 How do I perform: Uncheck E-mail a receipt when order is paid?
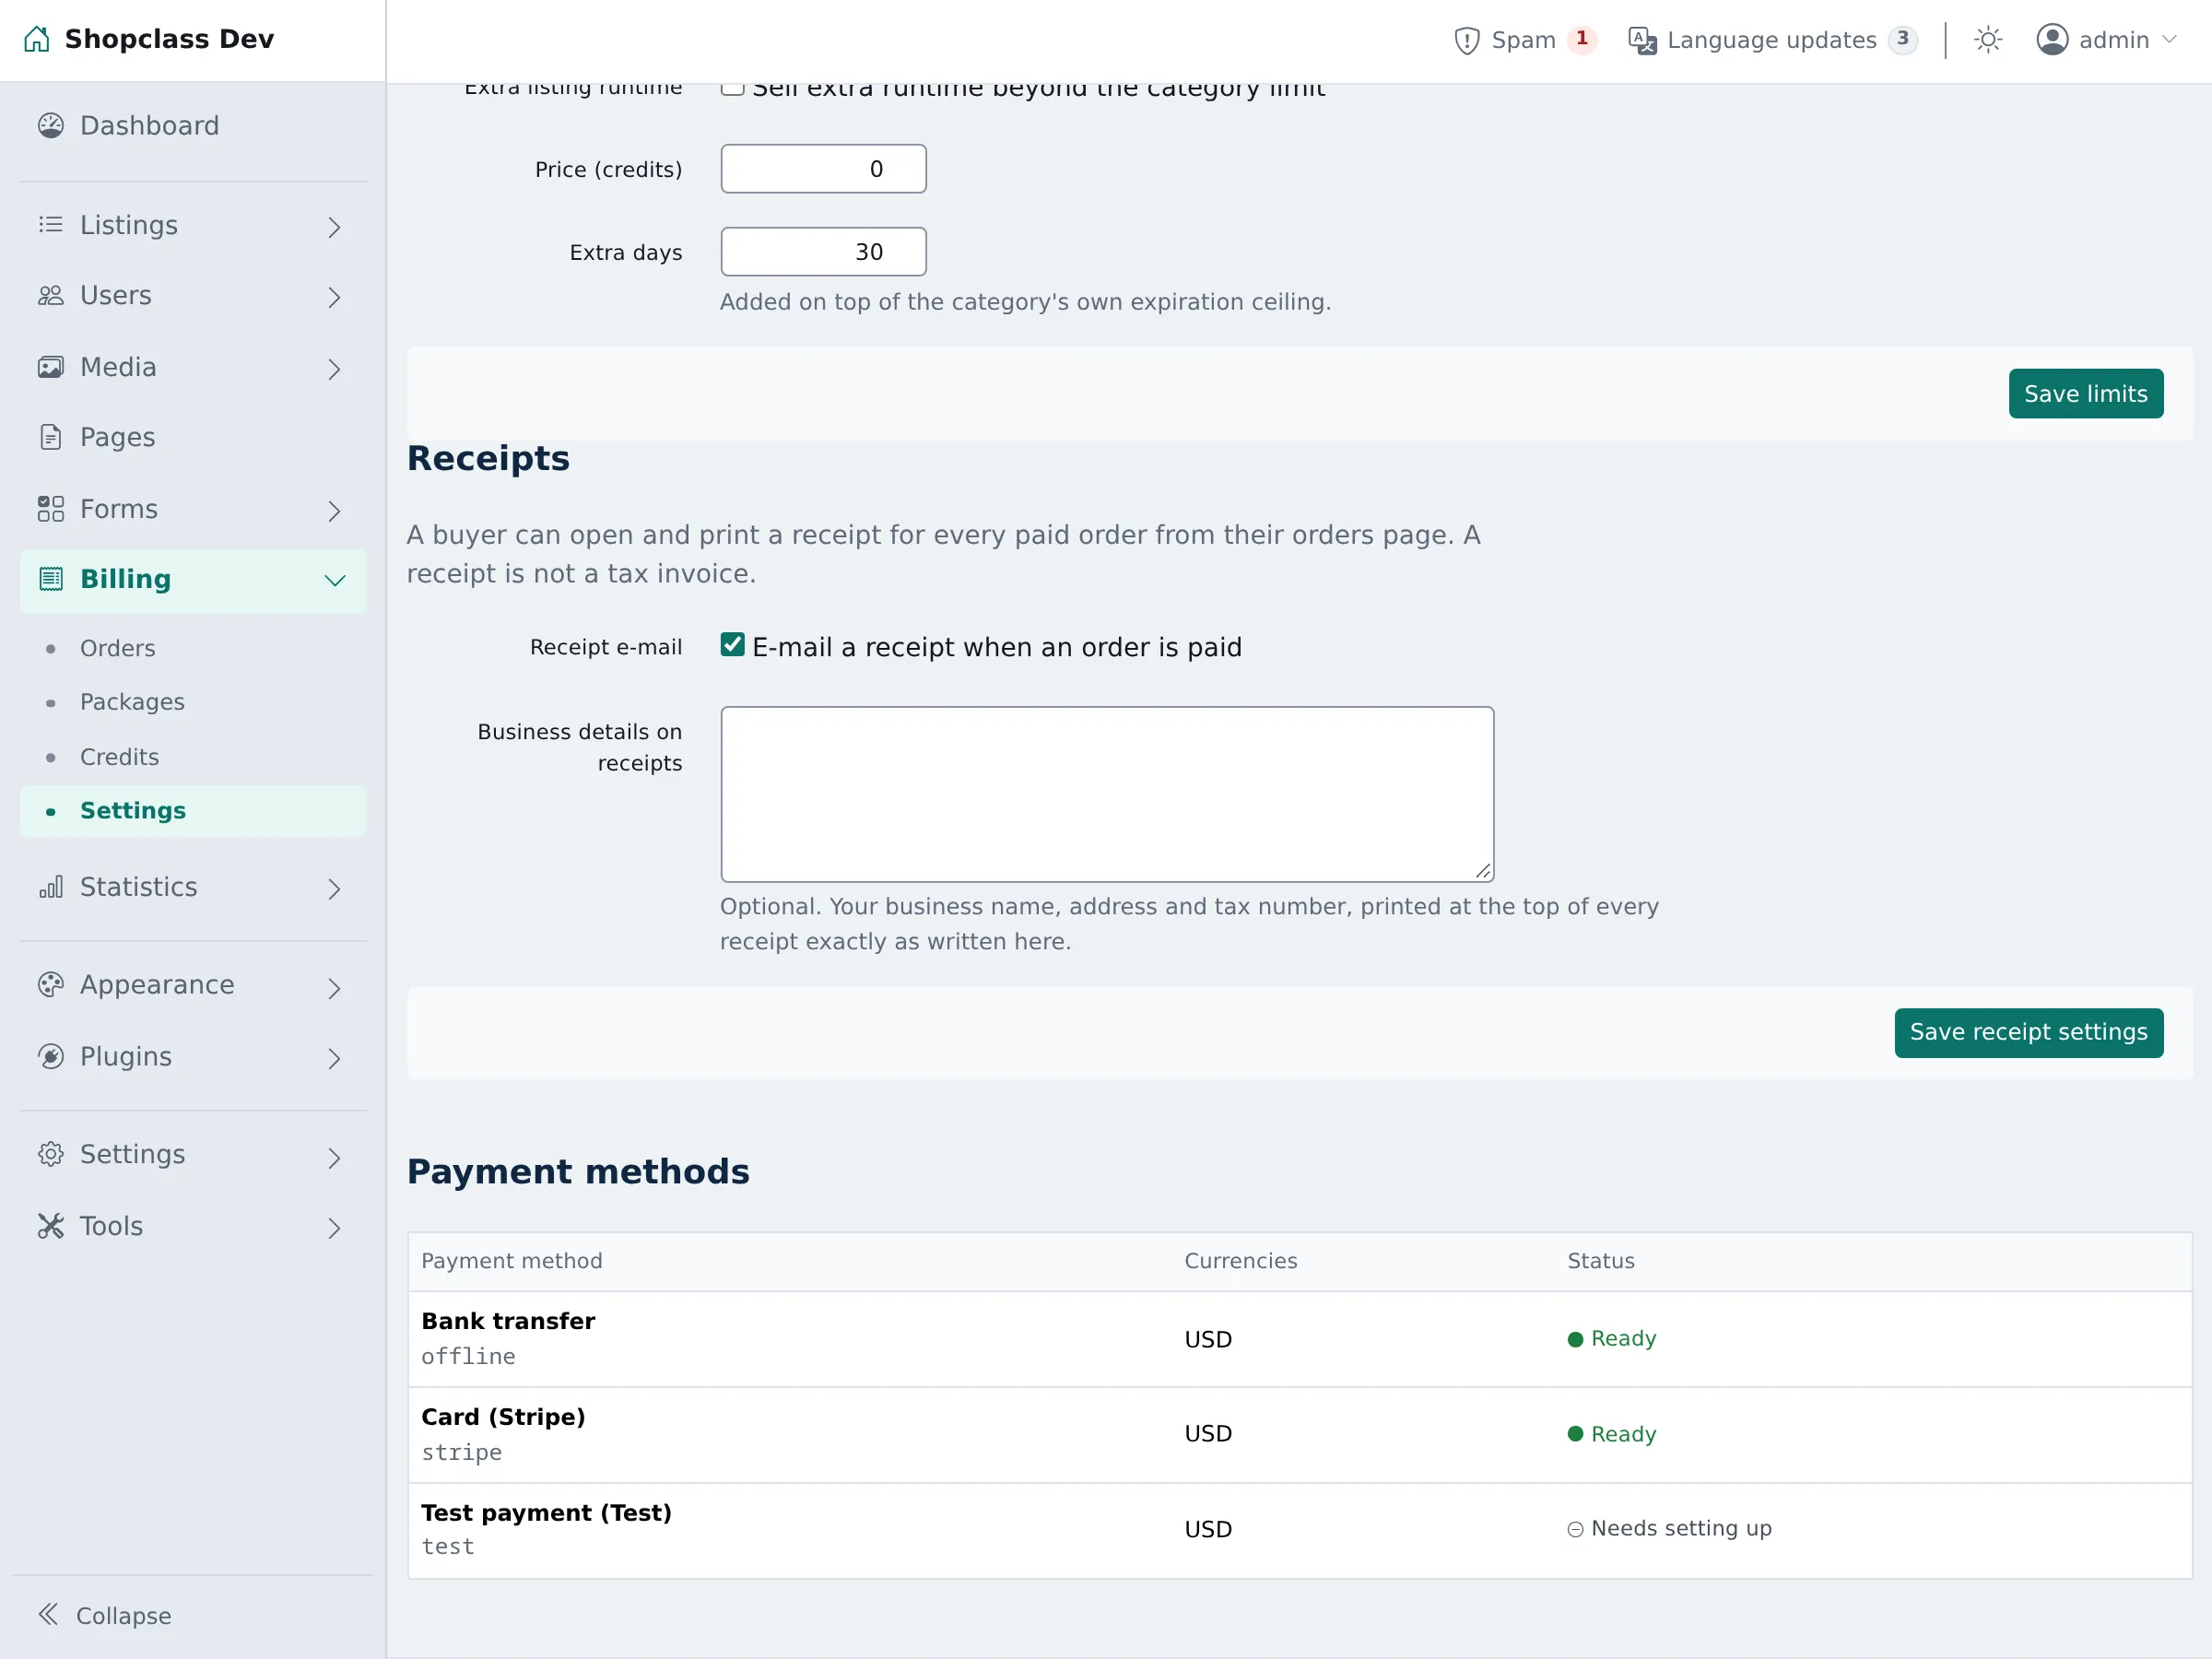point(733,645)
